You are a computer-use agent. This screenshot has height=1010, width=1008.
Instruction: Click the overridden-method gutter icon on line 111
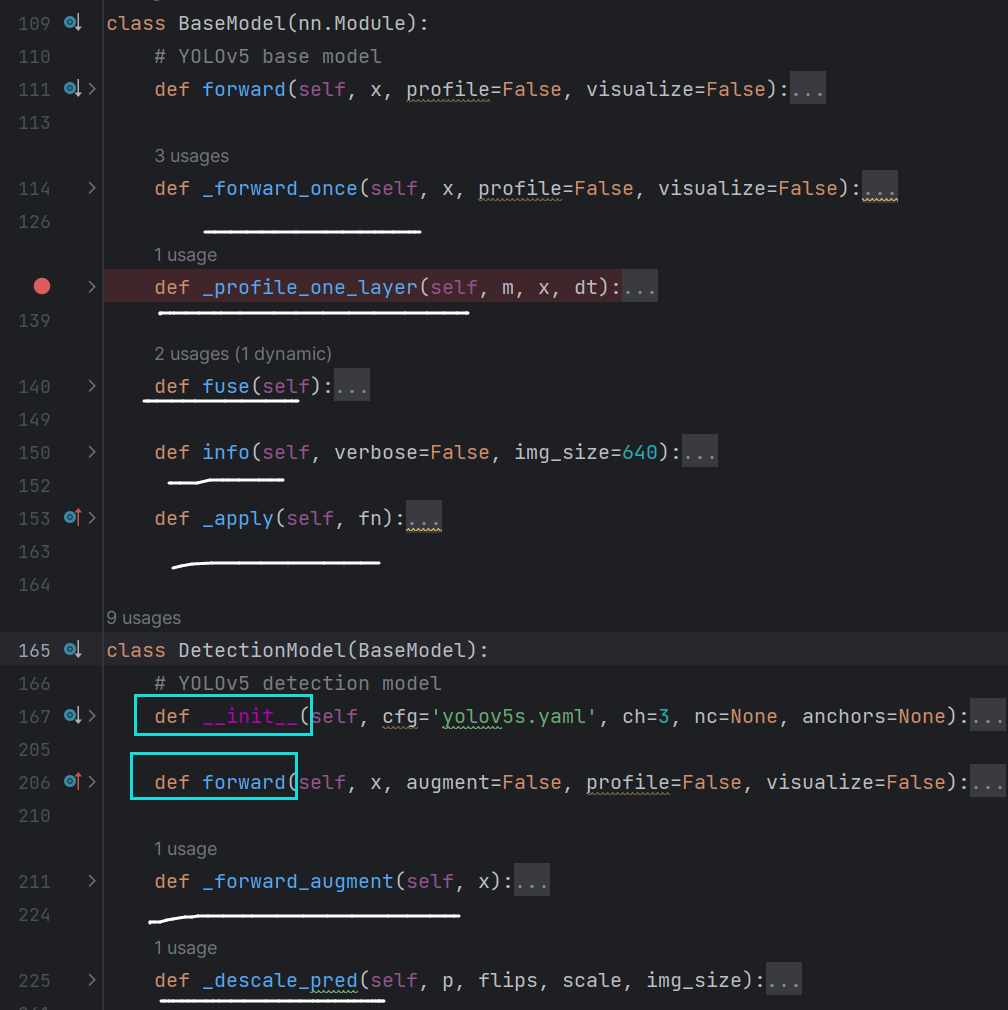73,89
